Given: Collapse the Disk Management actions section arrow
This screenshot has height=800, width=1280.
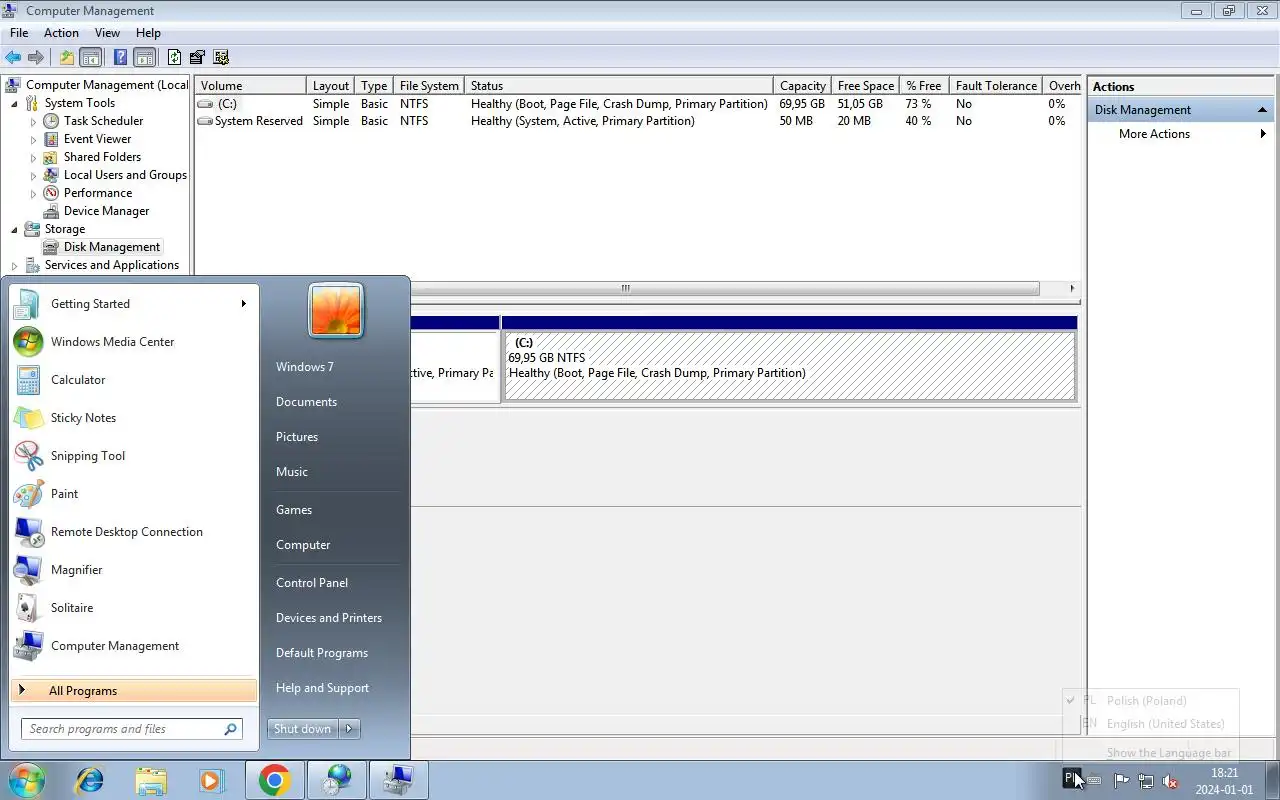Looking at the screenshot, I should [x=1262, y=110].
